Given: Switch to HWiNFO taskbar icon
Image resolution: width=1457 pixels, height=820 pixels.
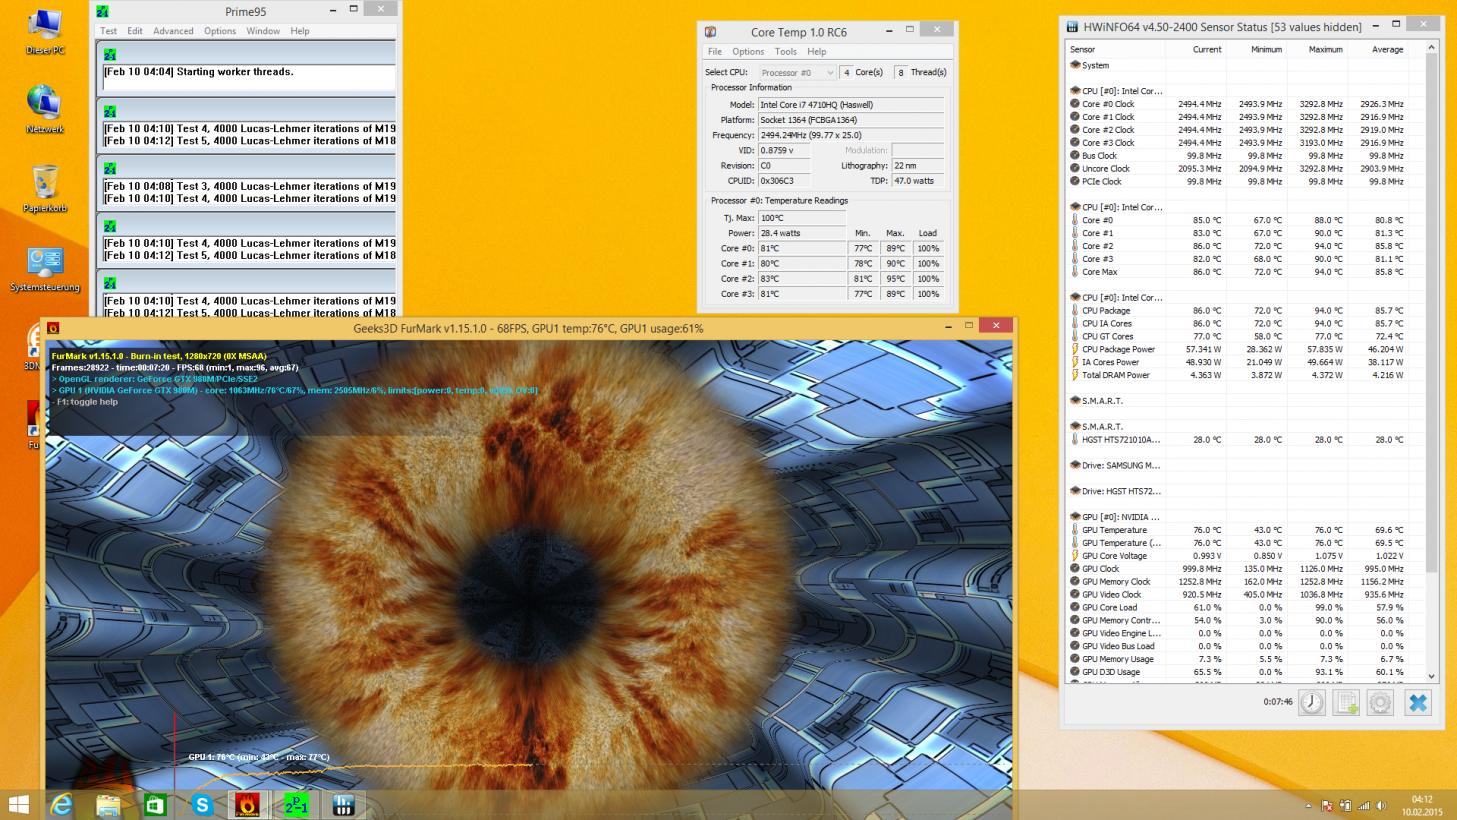Looking at the screenshot, I should [x=343, y=804].
